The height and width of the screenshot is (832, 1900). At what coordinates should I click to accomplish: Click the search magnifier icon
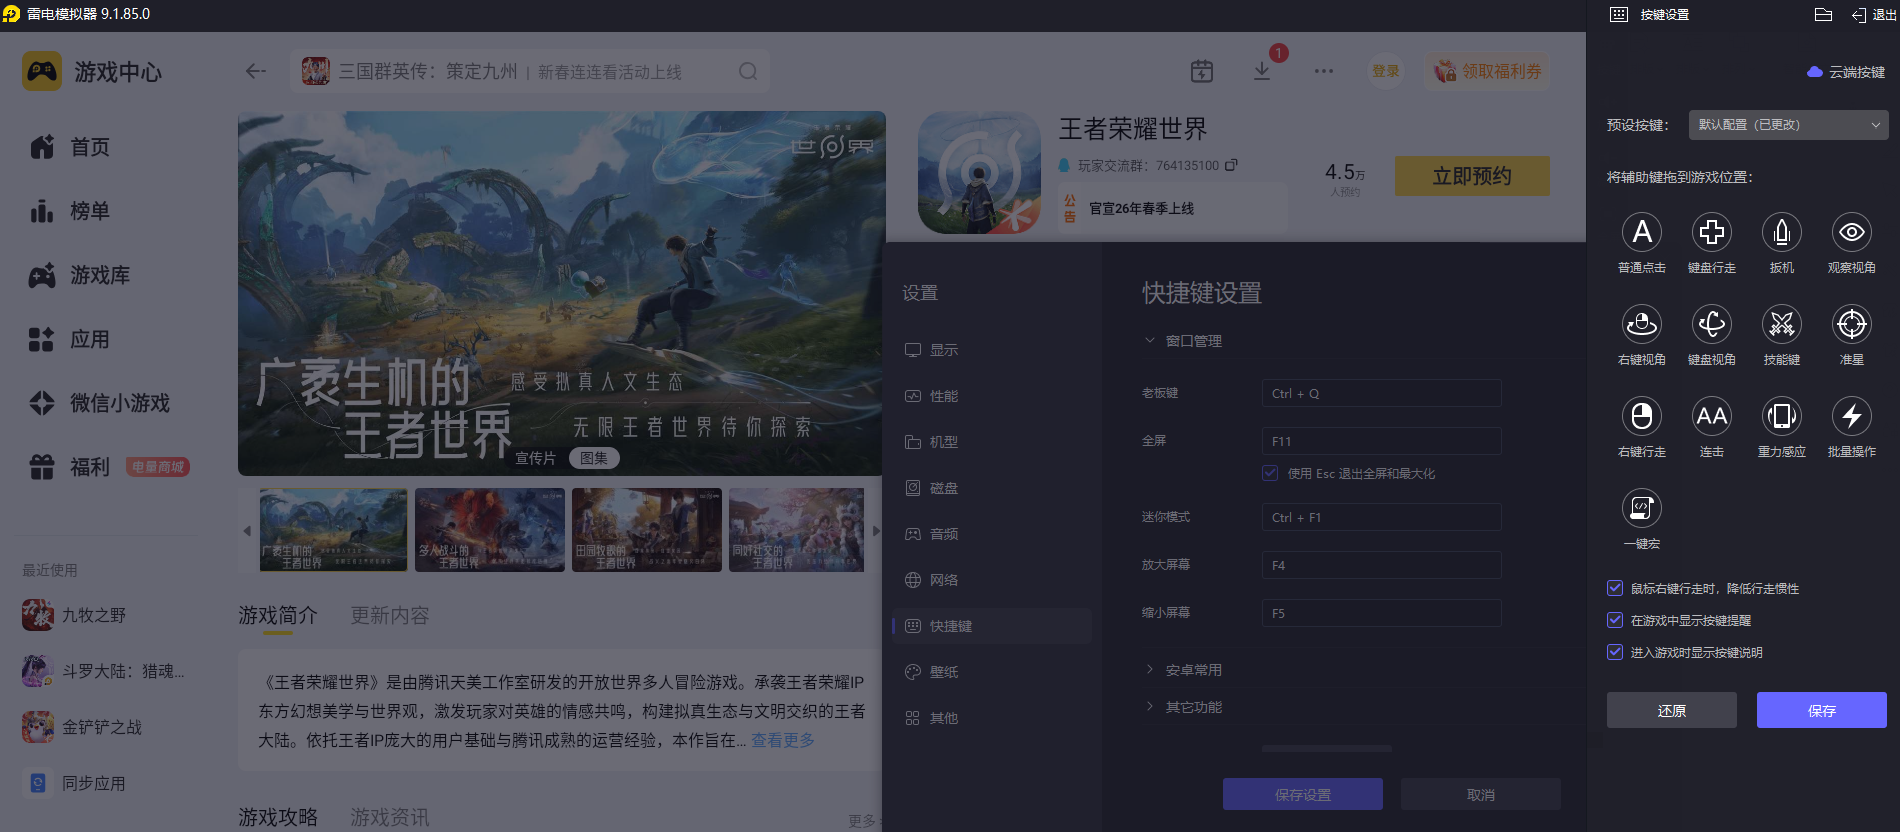click(748, 71)
